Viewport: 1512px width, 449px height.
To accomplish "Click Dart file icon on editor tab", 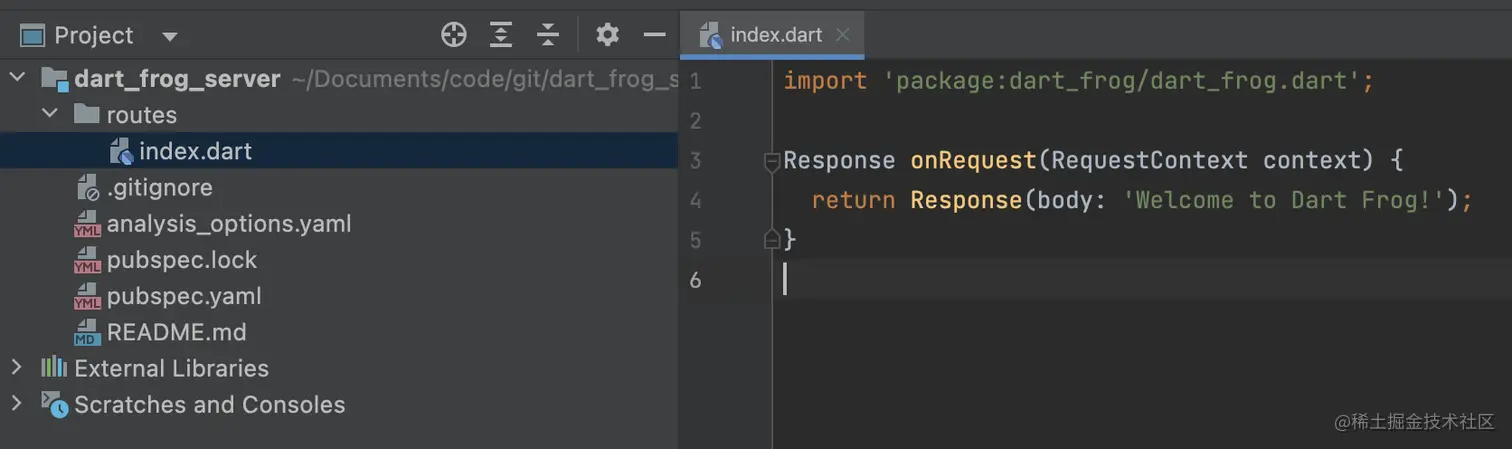I will click(x=710, y=35).
